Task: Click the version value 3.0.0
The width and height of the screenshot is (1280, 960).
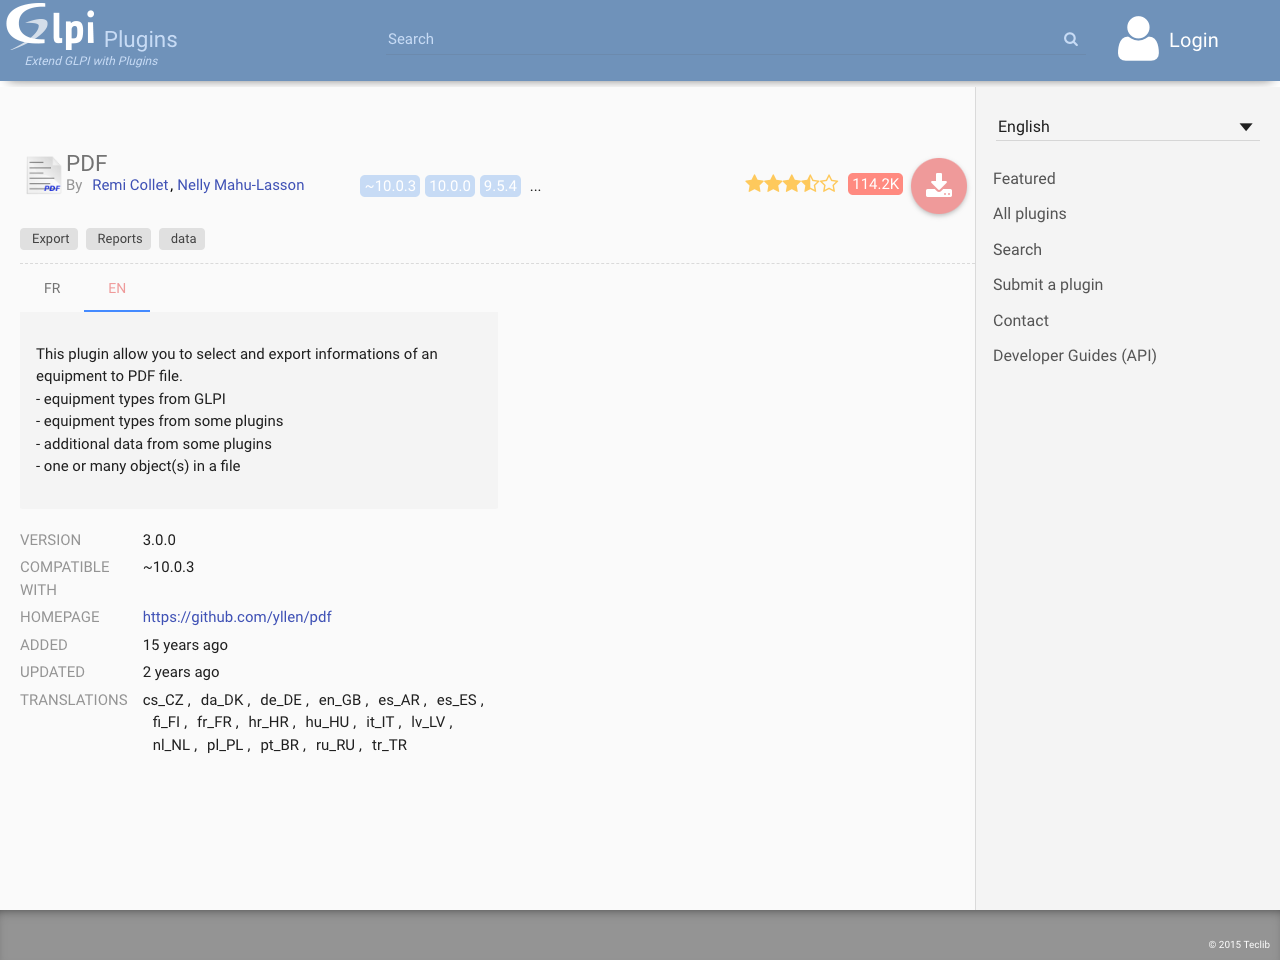Action: tap(159, 540)
